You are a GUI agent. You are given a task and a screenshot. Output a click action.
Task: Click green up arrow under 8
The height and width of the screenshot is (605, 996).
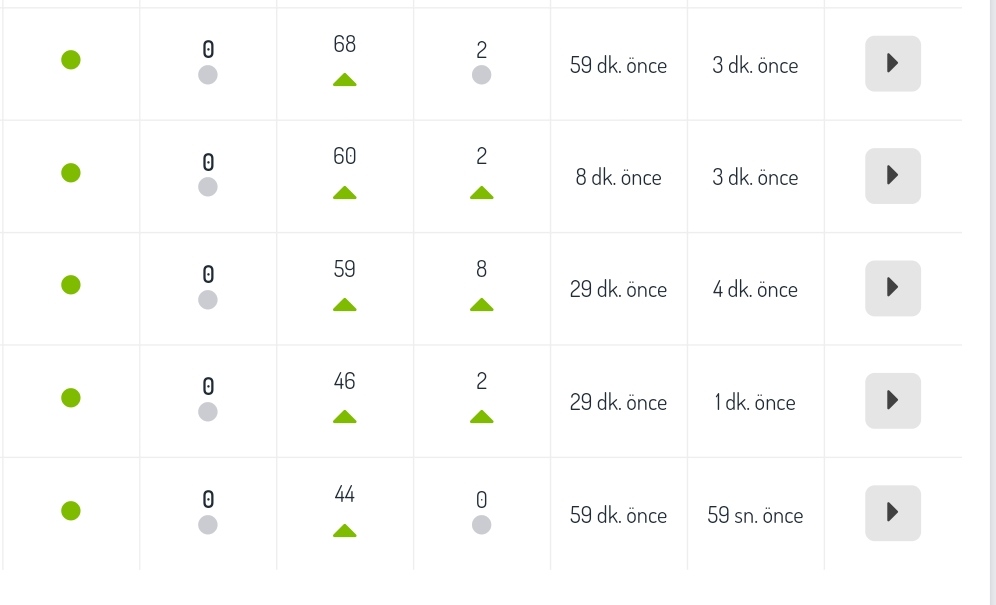pyautogui.click(x=481, y=305)
